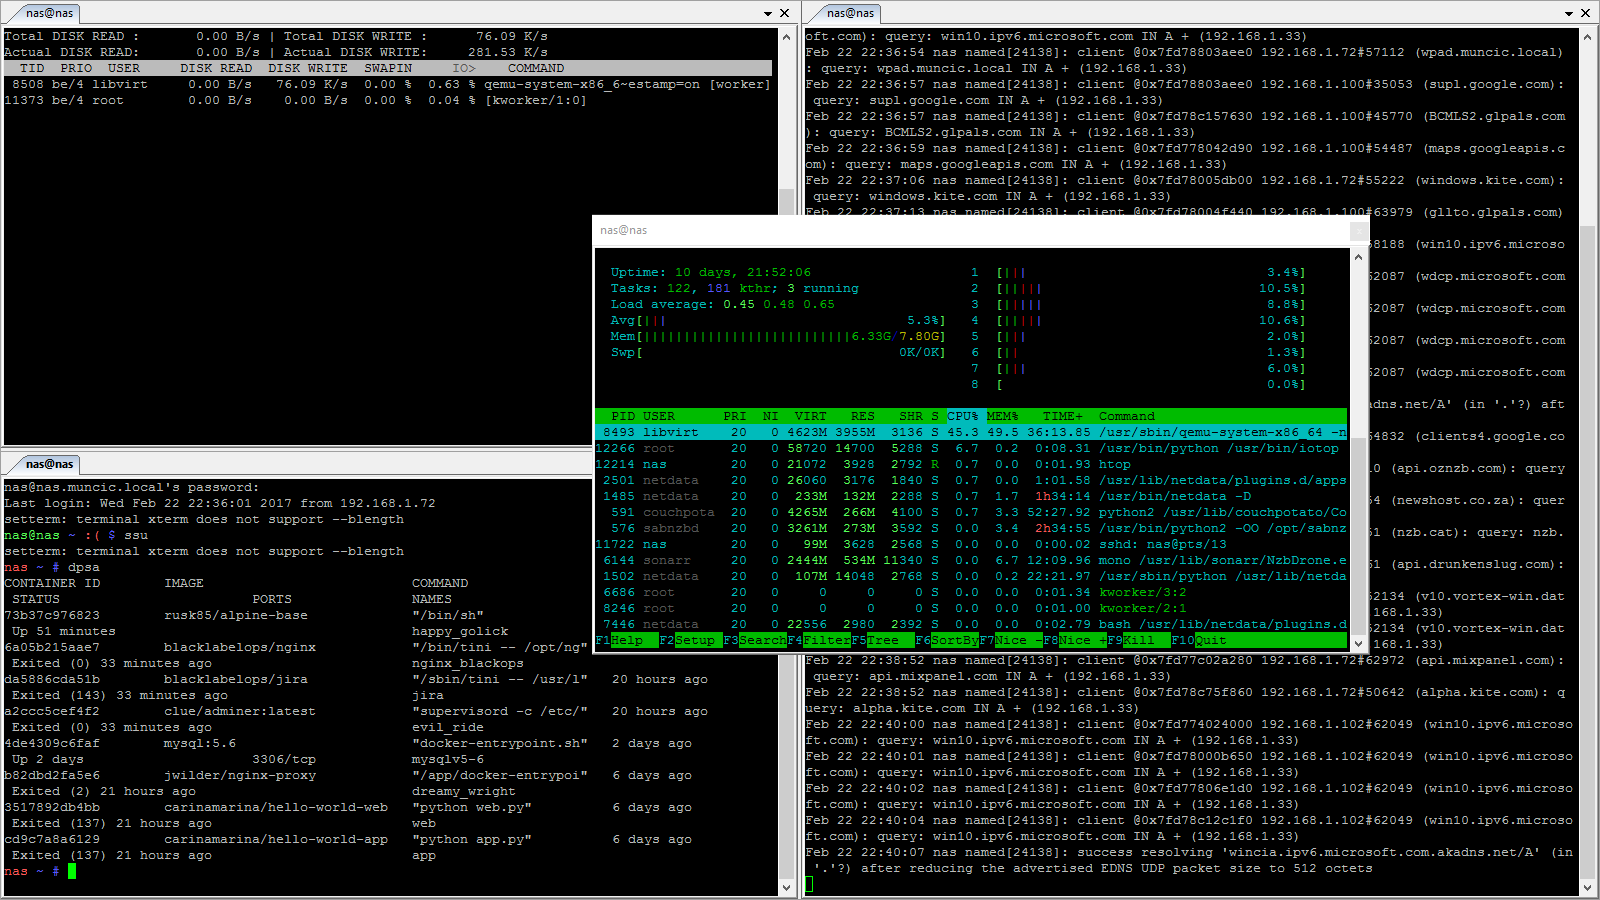This screenshot has width=1600, height=900.
Task: Click F10 Quit in htop footer
Action: [x=1199, y=640]
